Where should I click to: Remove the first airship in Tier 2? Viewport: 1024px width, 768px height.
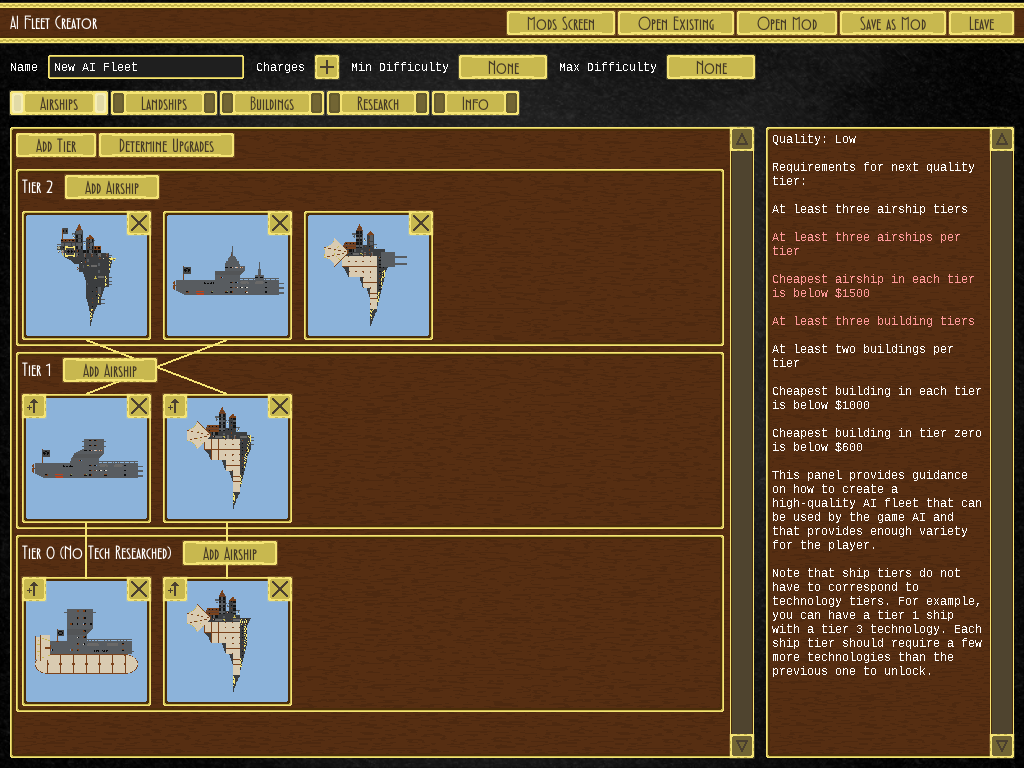138,223
